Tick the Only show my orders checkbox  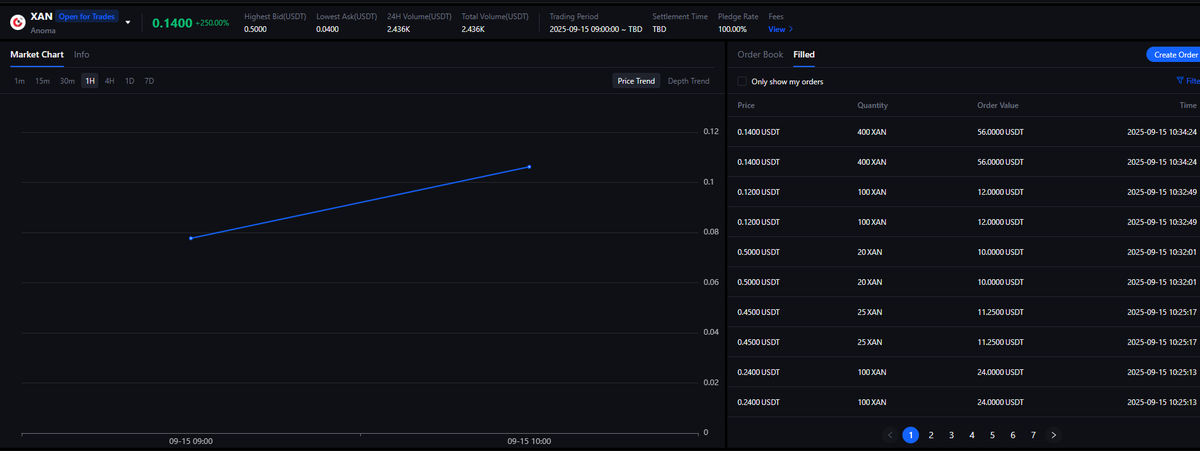point(742,81)
